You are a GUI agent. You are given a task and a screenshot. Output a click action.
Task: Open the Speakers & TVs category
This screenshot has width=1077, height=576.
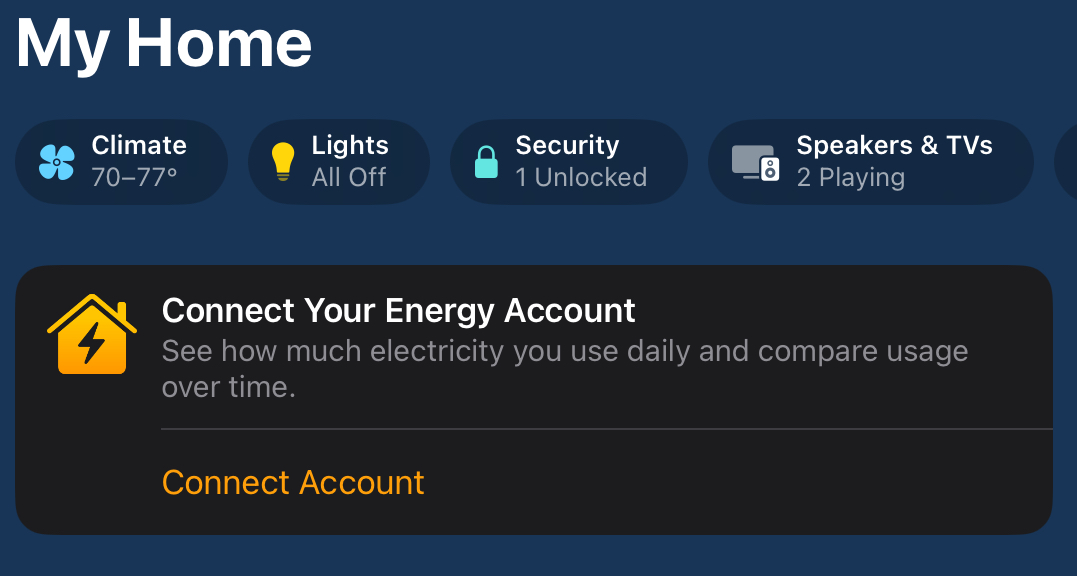(871, 162)
